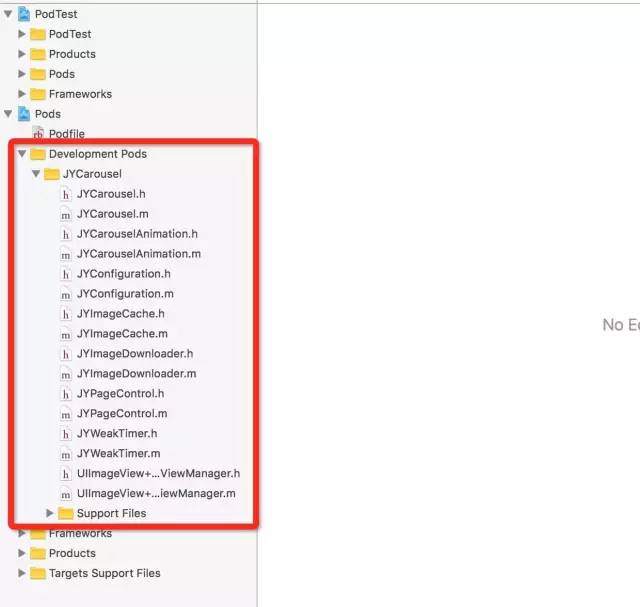Click the header icon beside JYPageControl.h

(66, 394)
